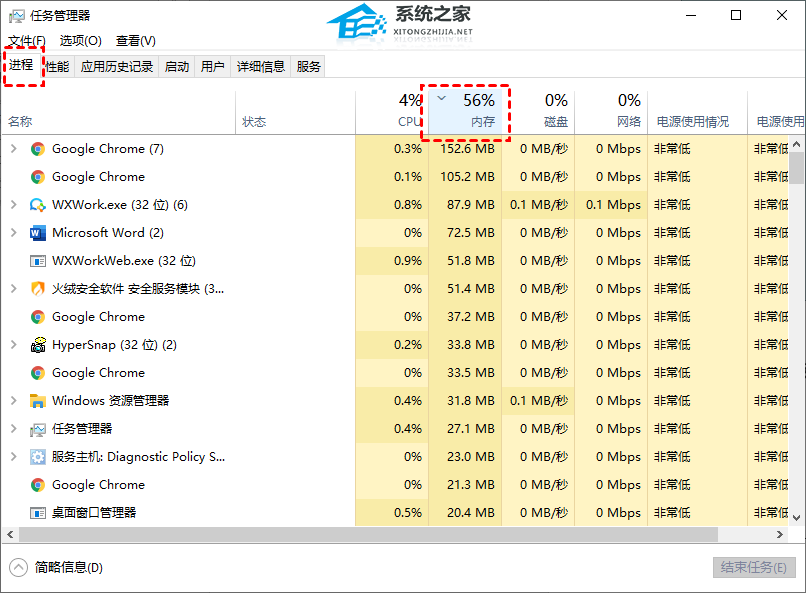806x593 pixels.
Task: Click the 72.5 MB memory value
Action: coord(470,233)
